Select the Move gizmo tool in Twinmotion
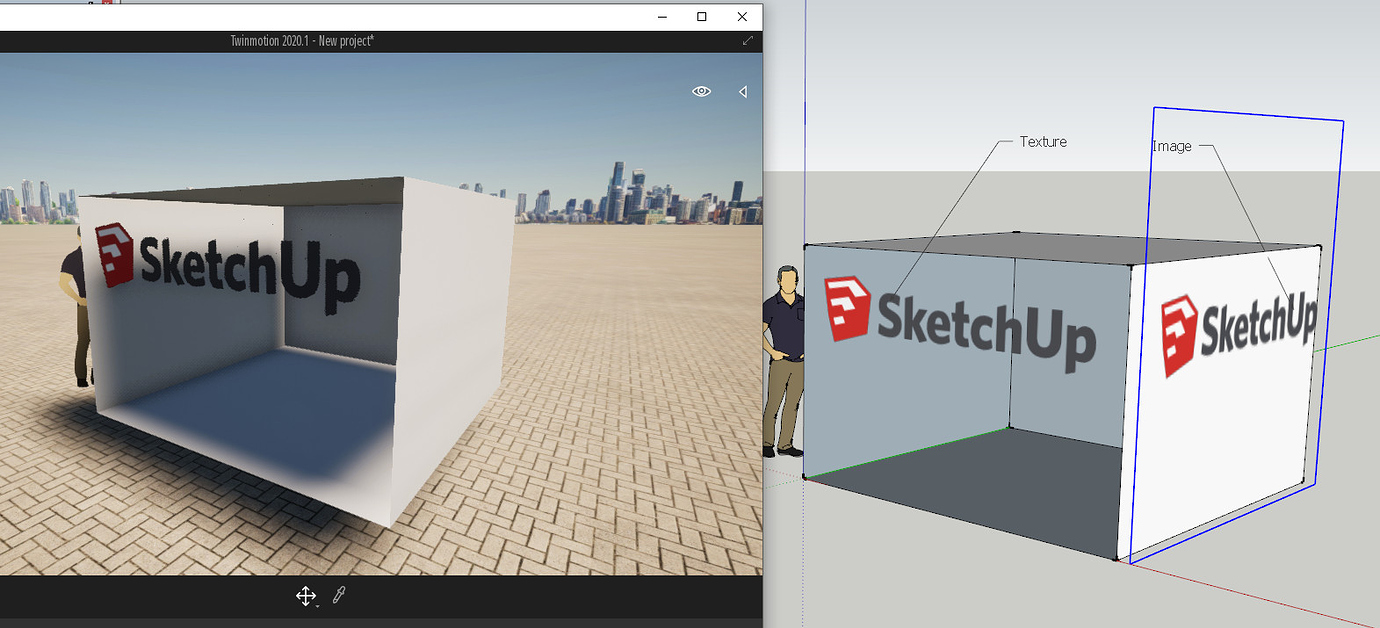This screenshot has height=628, width=1380. (x=307, y=595)
